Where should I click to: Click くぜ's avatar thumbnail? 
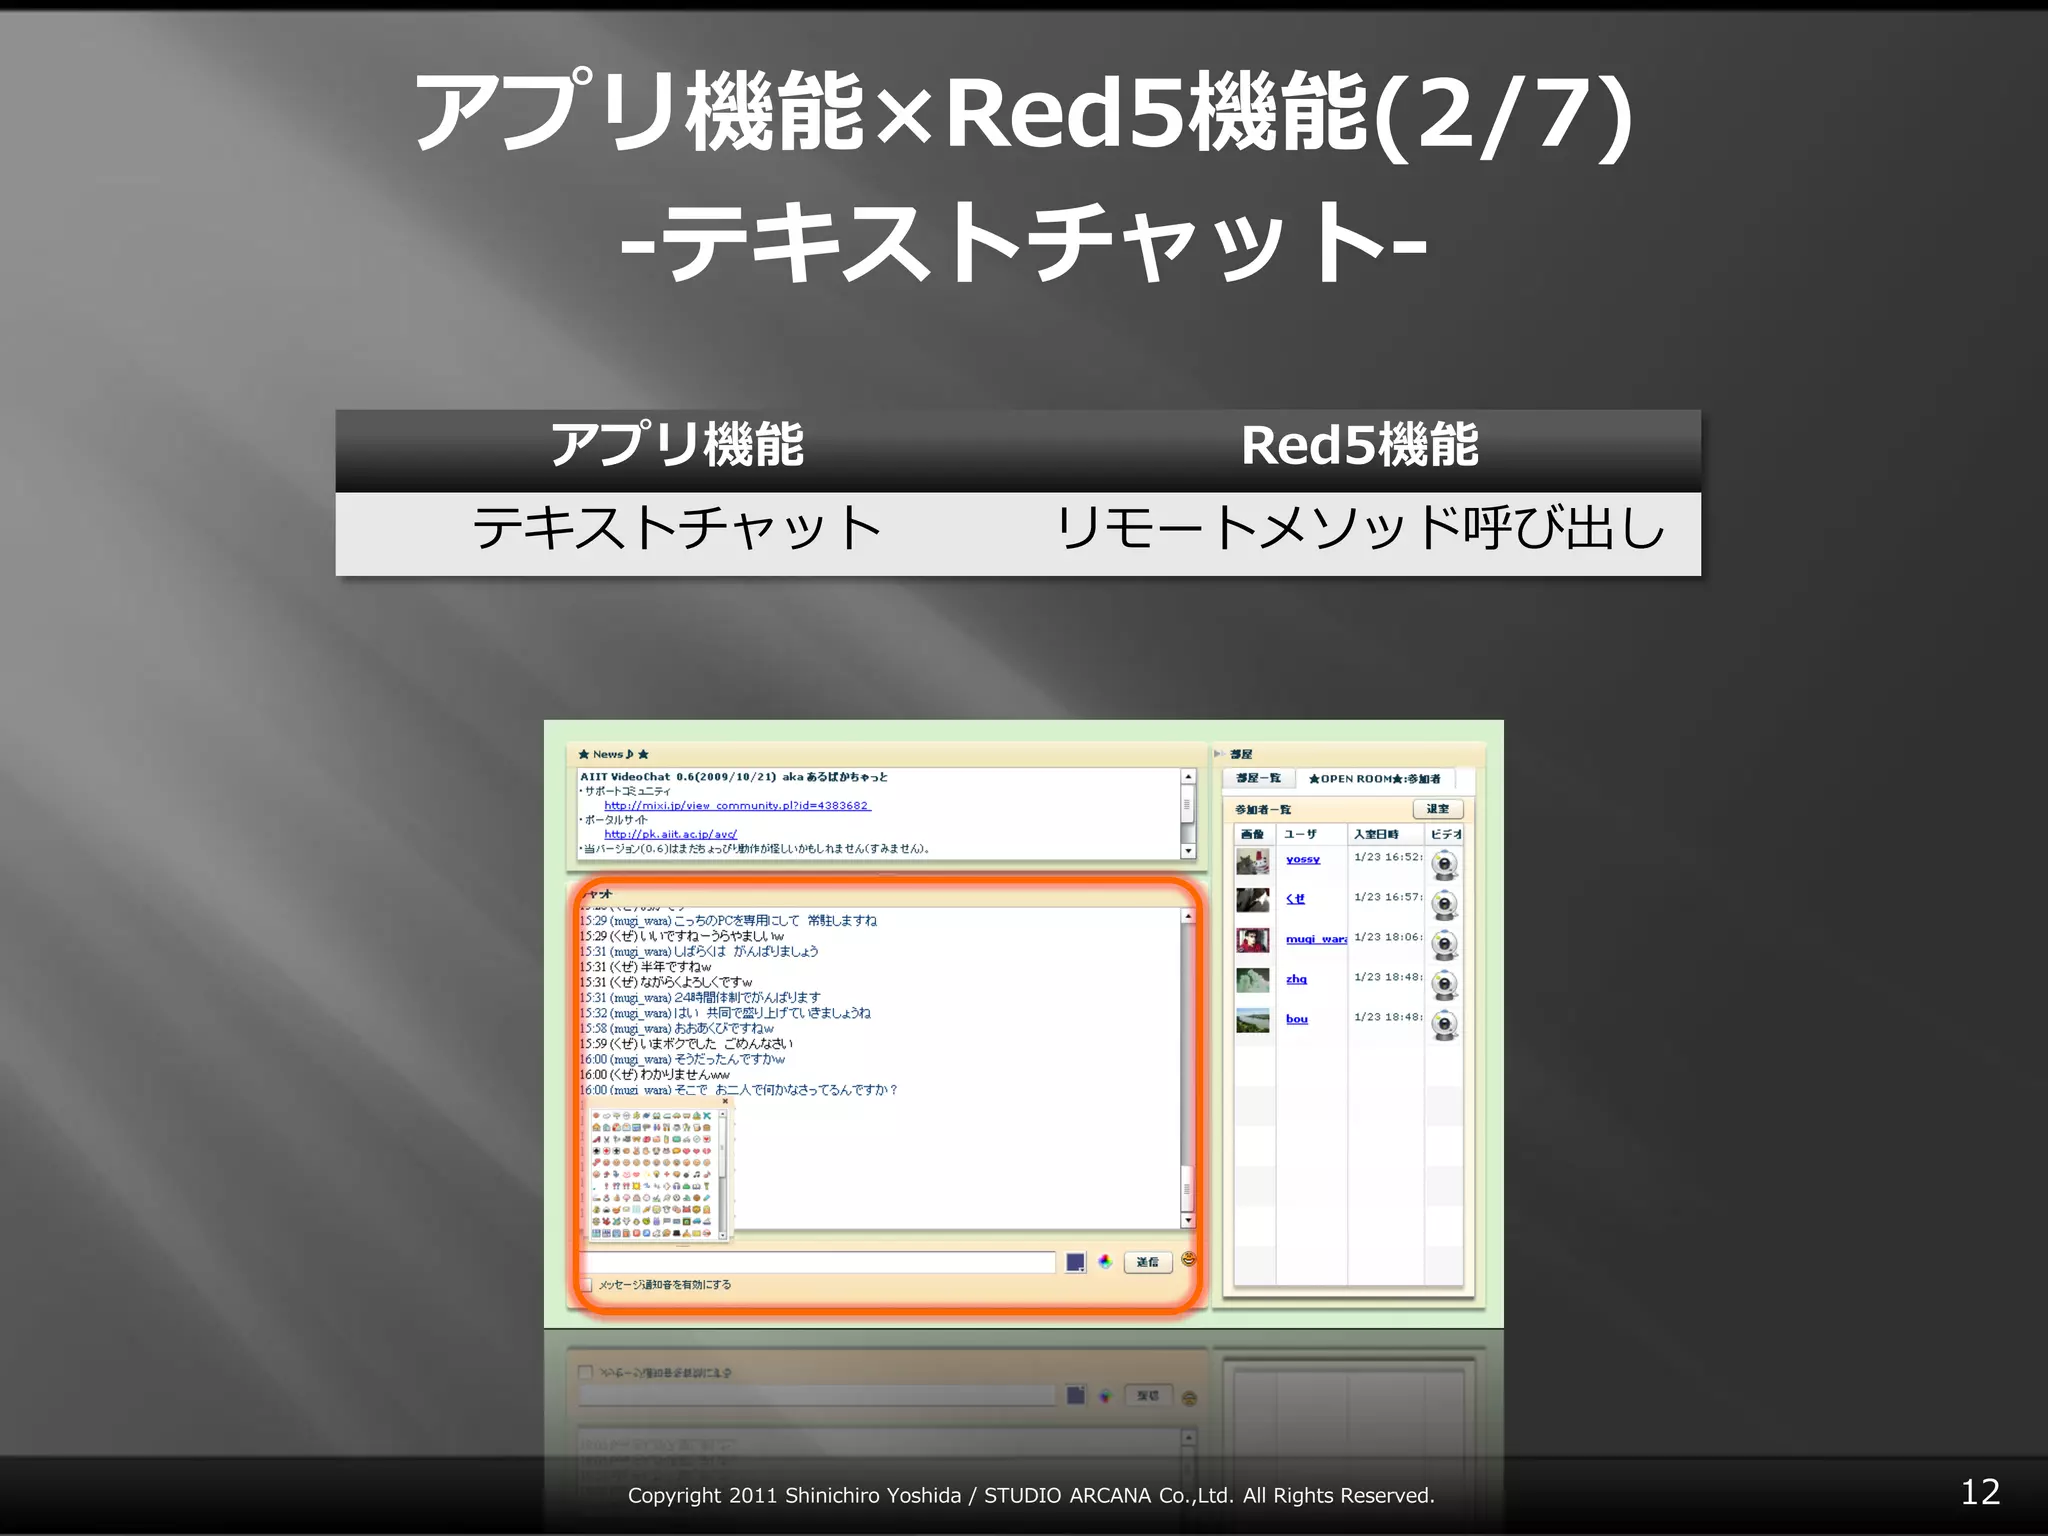click(x=1253, y=900)
